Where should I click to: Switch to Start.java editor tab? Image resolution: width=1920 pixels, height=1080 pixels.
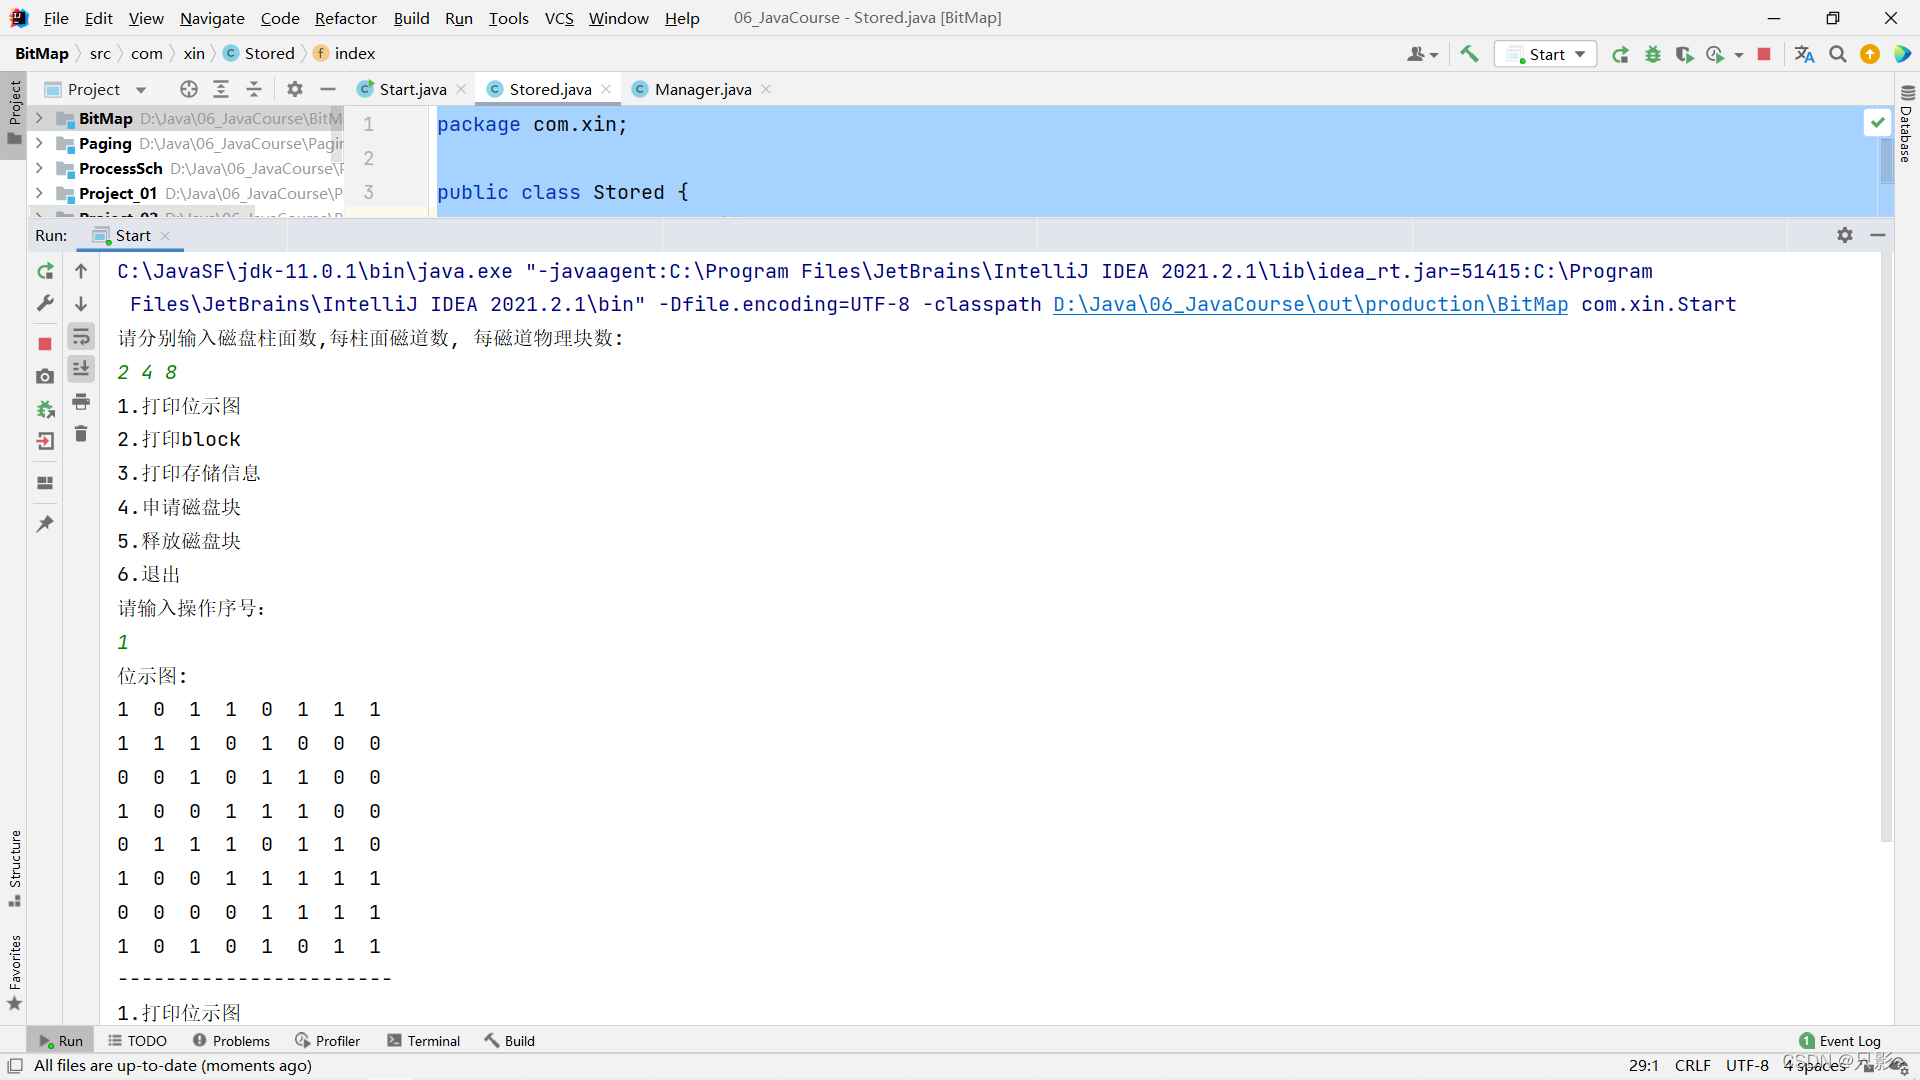[412, 89]
